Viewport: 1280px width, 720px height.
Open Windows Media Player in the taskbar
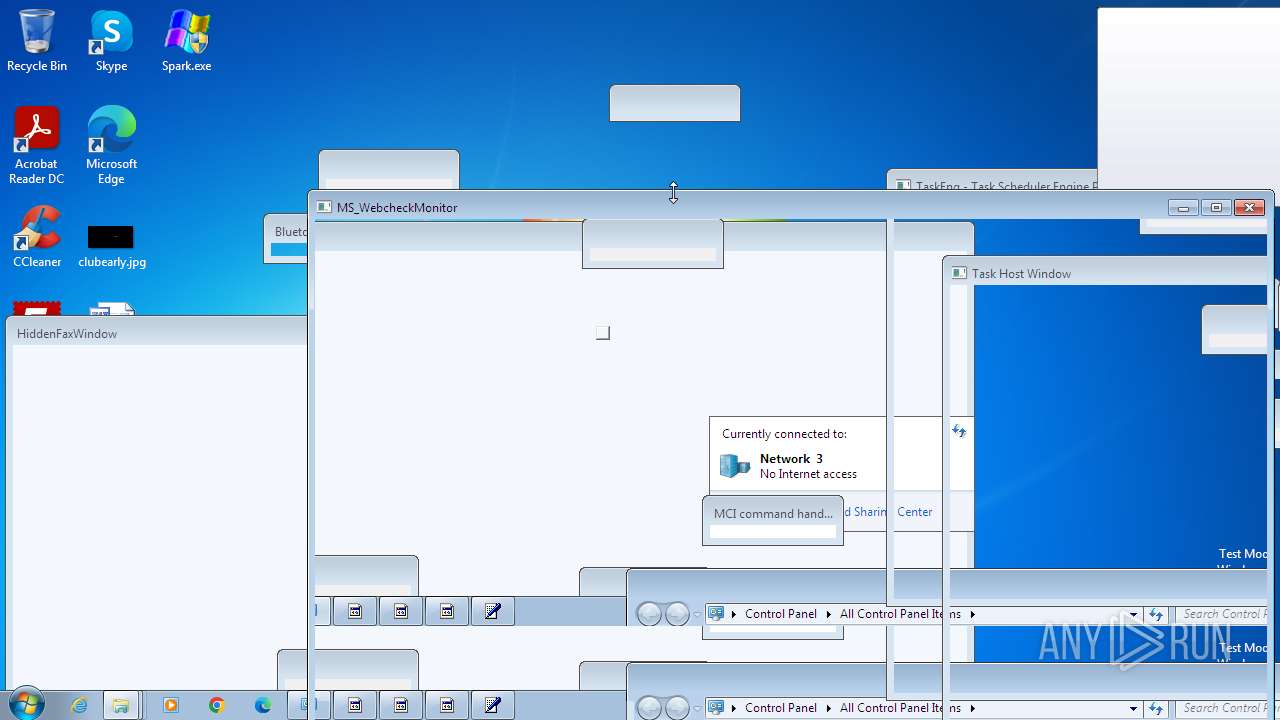[x=170, y=705]
